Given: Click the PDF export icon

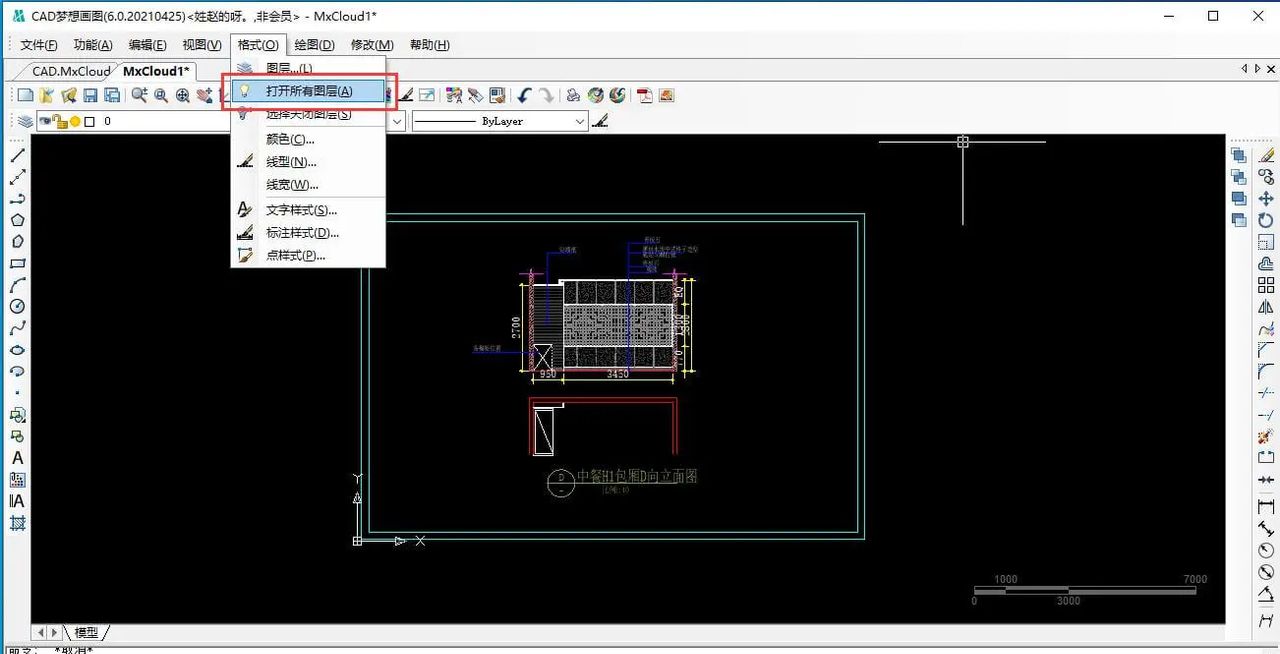Looking at the screenshot, I should coord(645,95).
